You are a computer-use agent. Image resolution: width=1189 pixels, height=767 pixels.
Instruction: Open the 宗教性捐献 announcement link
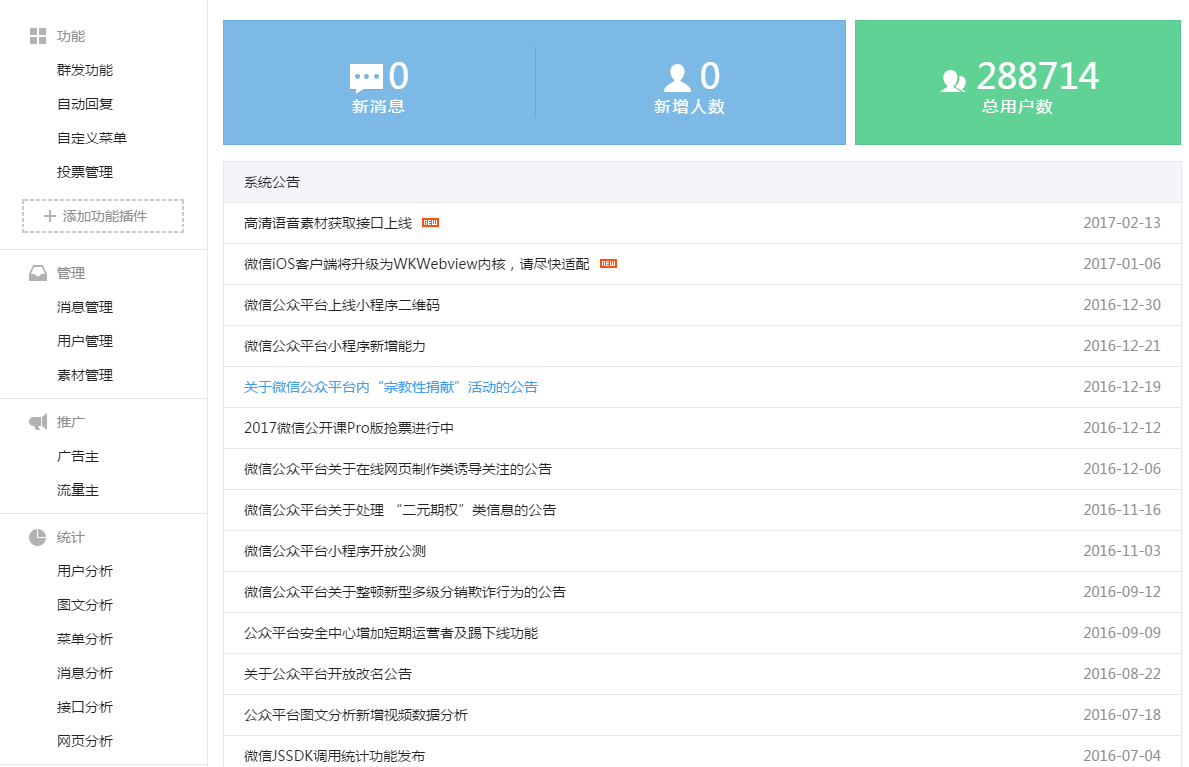pyautogui.click(x=391, y=387)
